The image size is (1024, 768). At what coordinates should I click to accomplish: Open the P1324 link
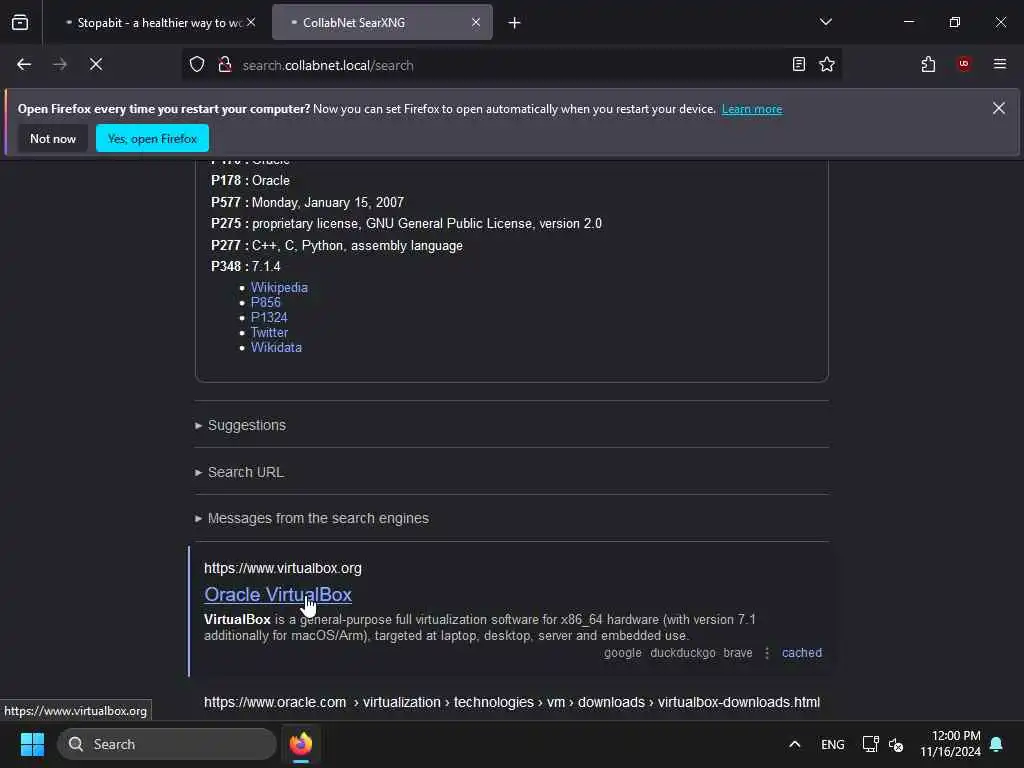coord(269,317)
